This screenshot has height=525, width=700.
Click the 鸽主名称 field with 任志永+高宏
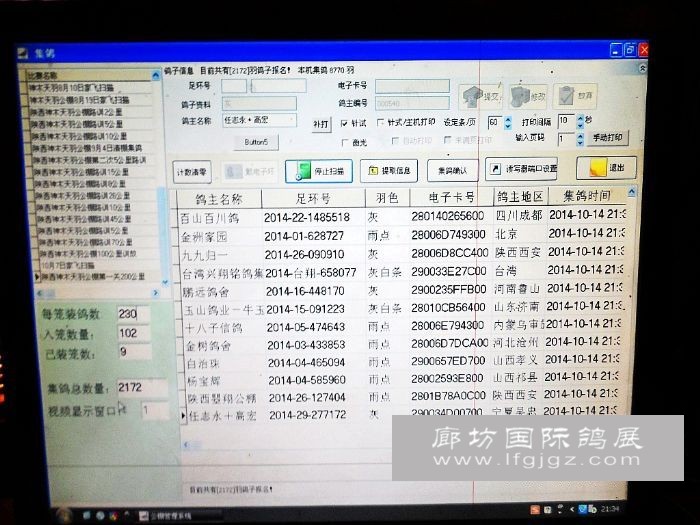point(259,120)
